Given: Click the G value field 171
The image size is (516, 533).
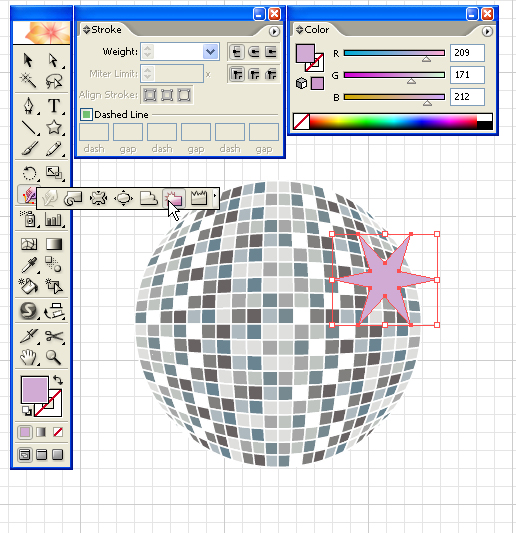Looking at the screenshot, I should point(467,75).
